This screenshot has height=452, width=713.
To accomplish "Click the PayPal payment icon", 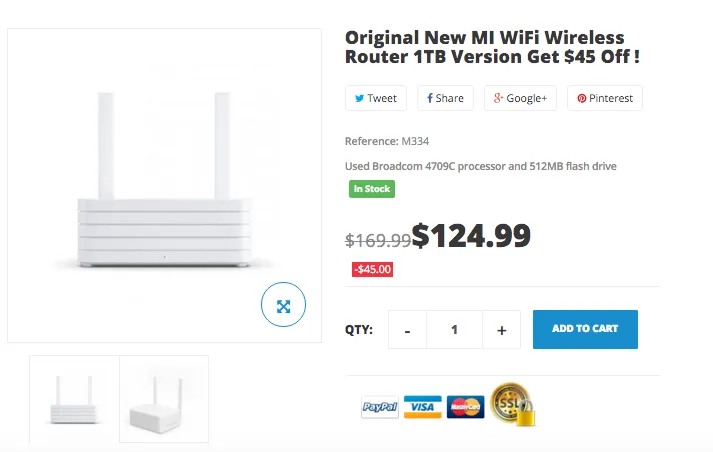I will 380,407.
